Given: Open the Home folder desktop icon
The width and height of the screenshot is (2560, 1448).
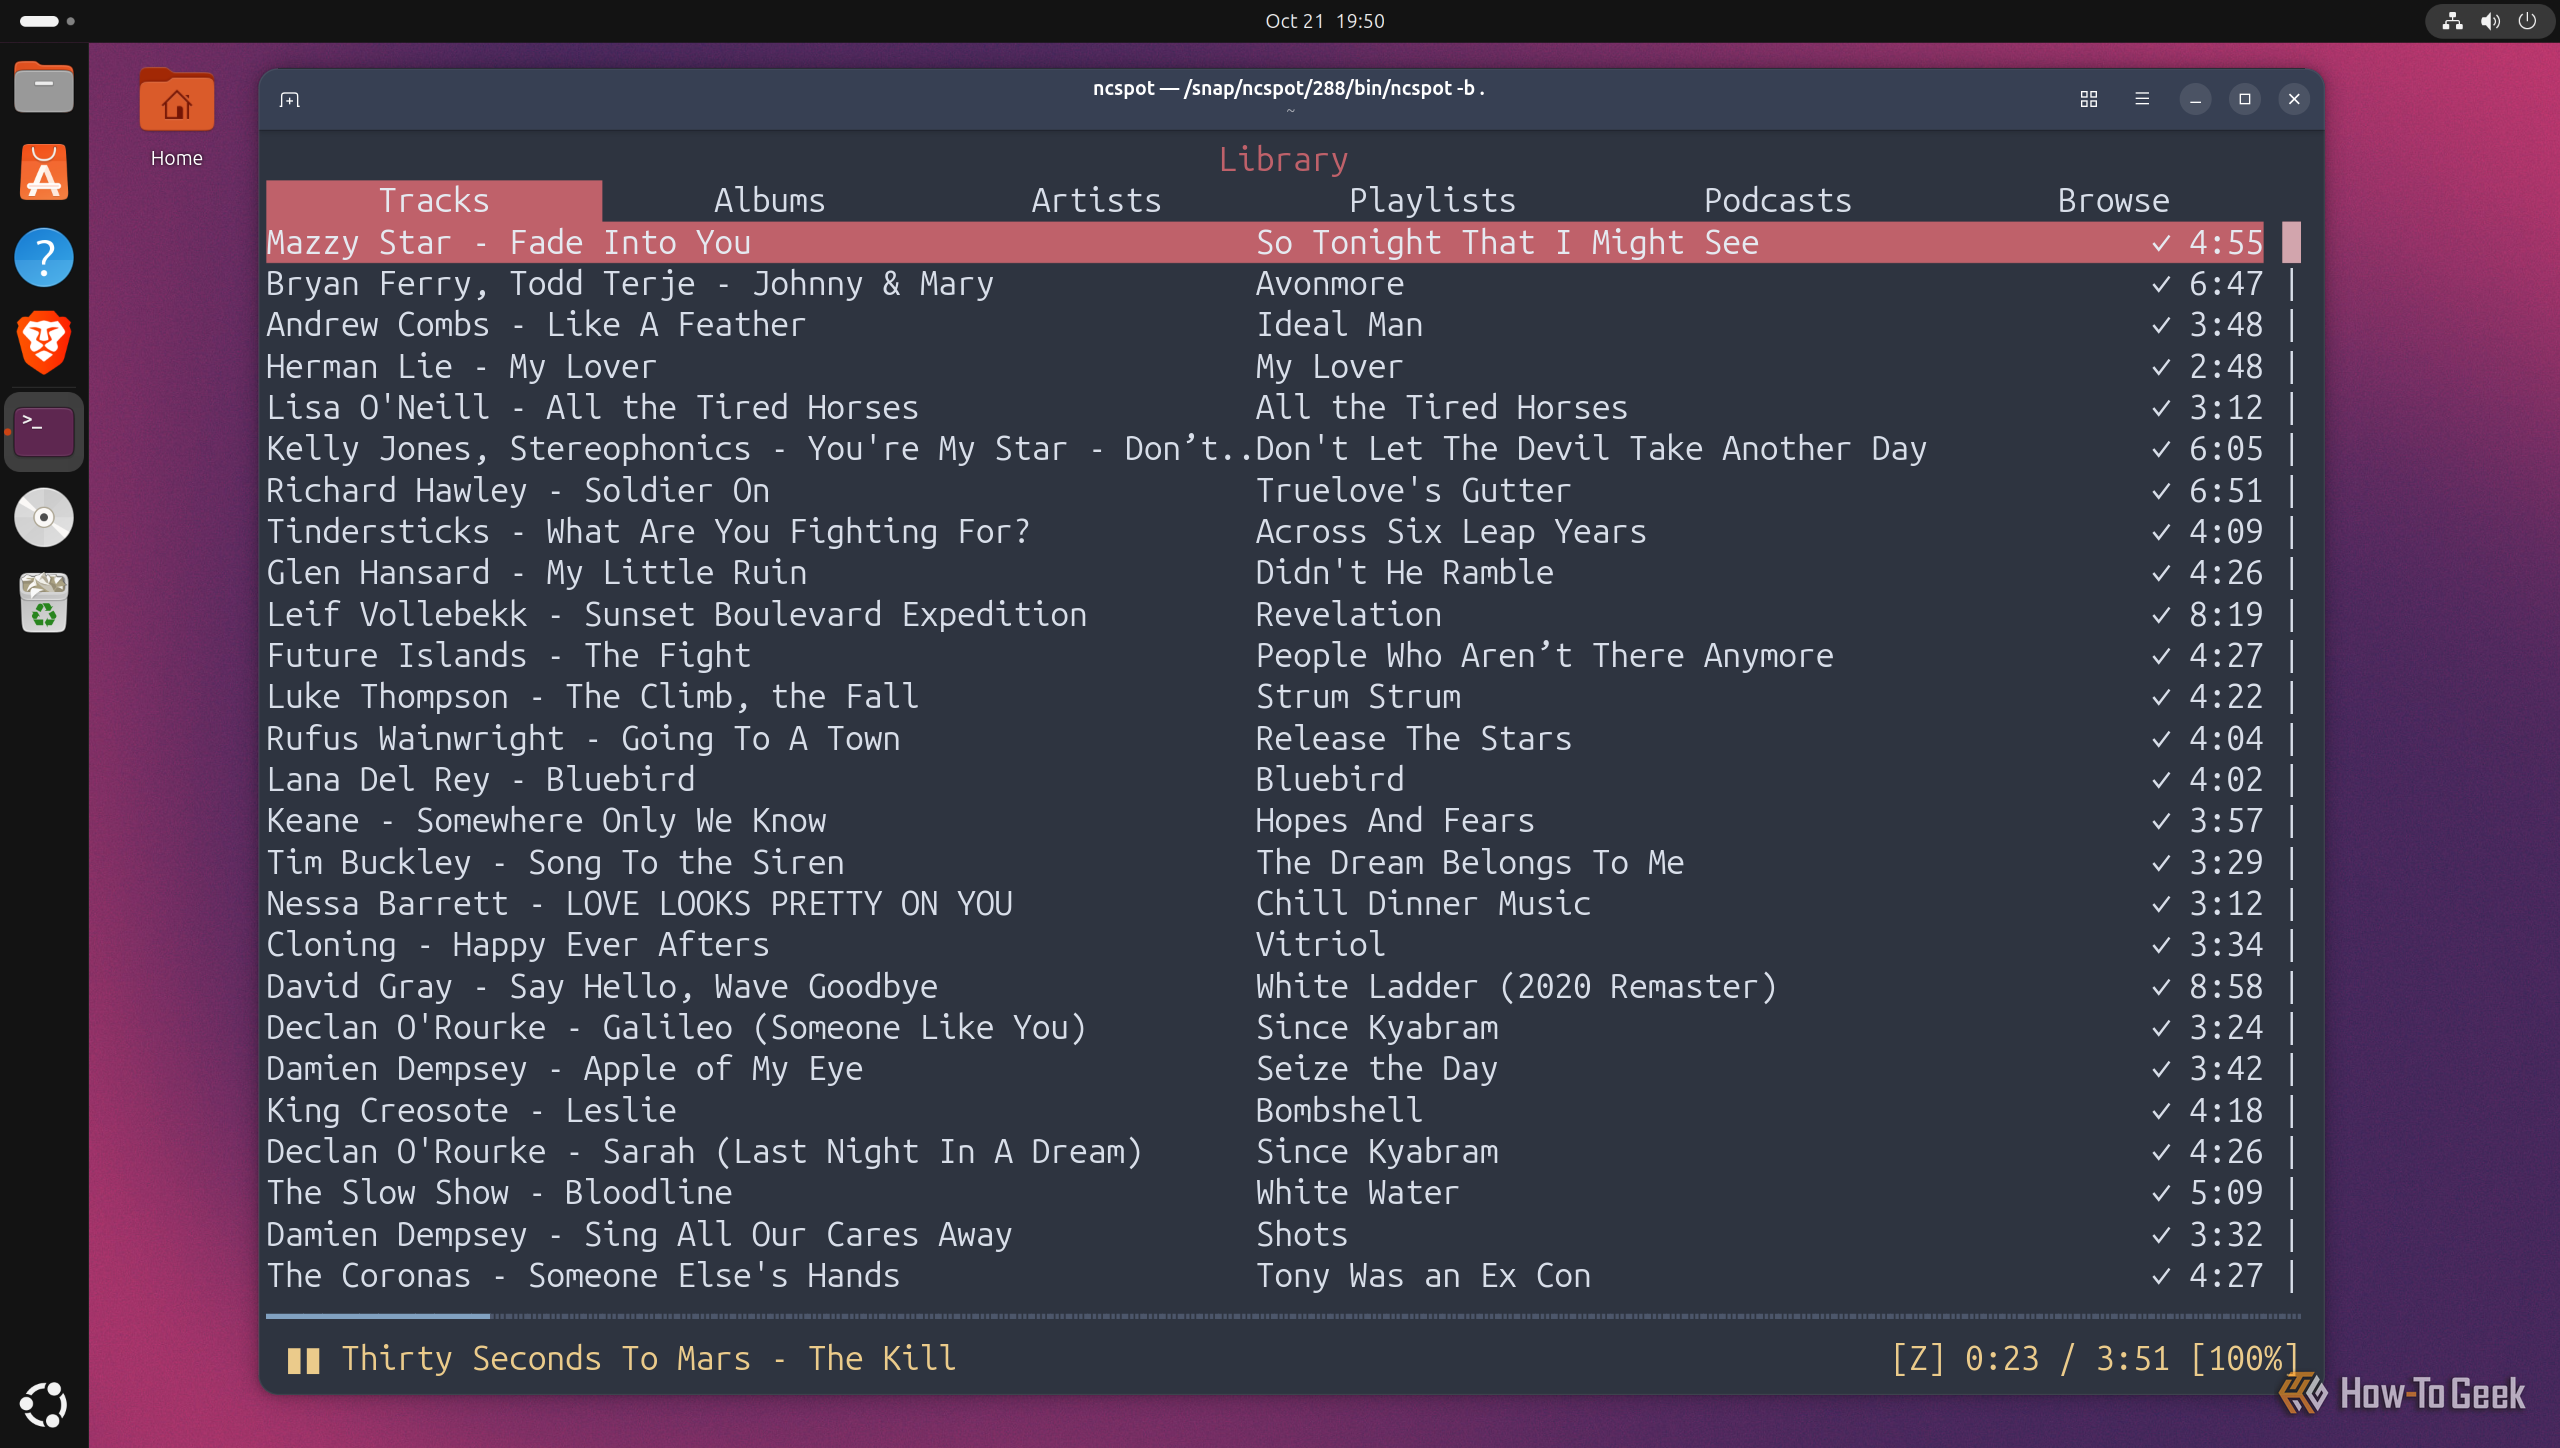Looking at the screenshot, I should tap(177, 118).
